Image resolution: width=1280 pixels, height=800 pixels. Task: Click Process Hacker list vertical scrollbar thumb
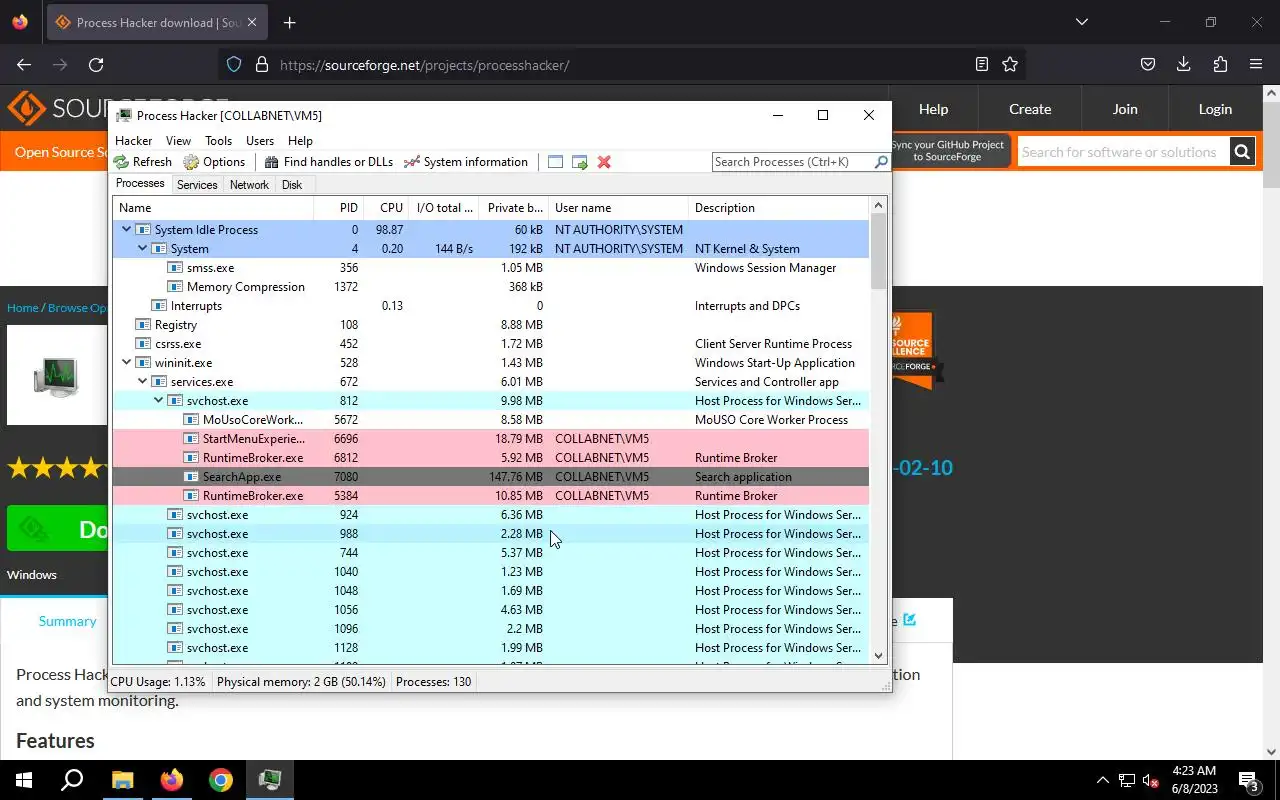coord(879,251)
